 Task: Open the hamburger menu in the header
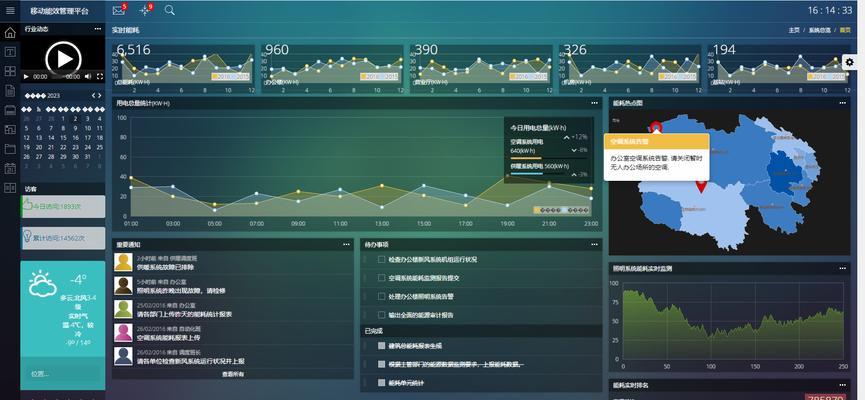(x=10, y=10)
